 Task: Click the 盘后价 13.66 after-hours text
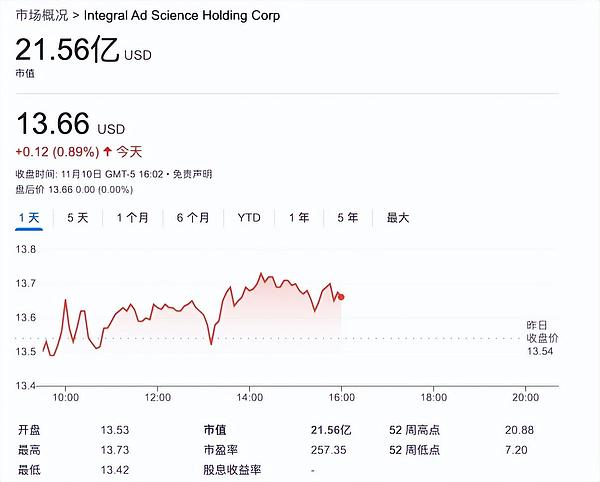tap(74, 189)
